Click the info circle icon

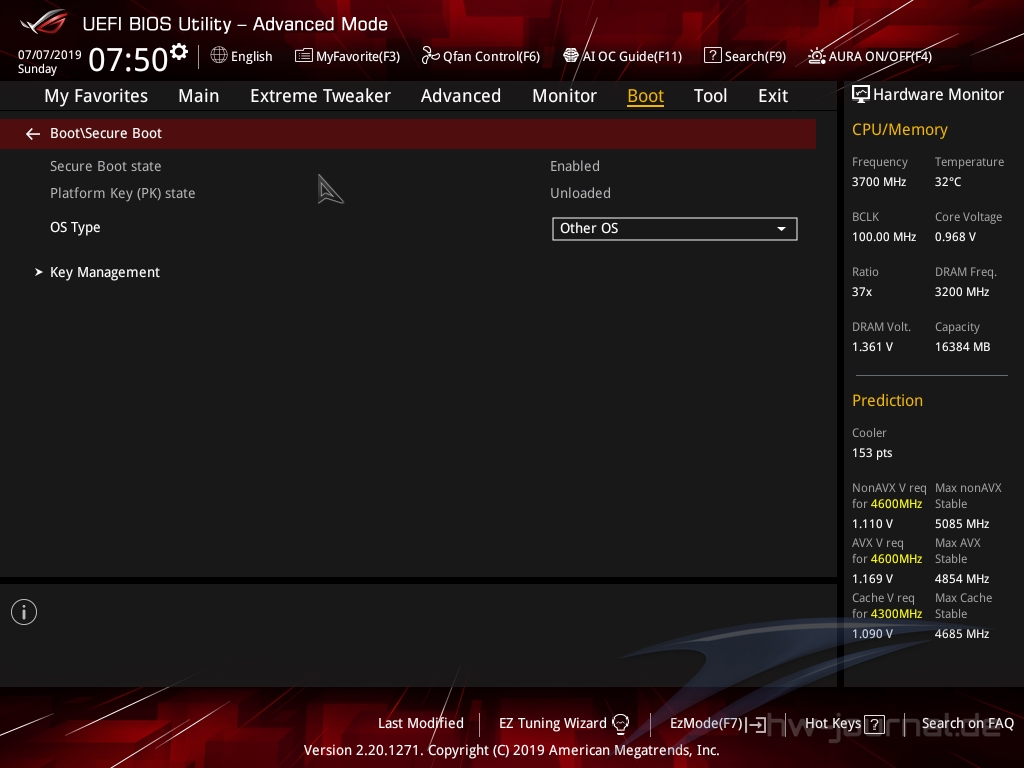point(24,612)
